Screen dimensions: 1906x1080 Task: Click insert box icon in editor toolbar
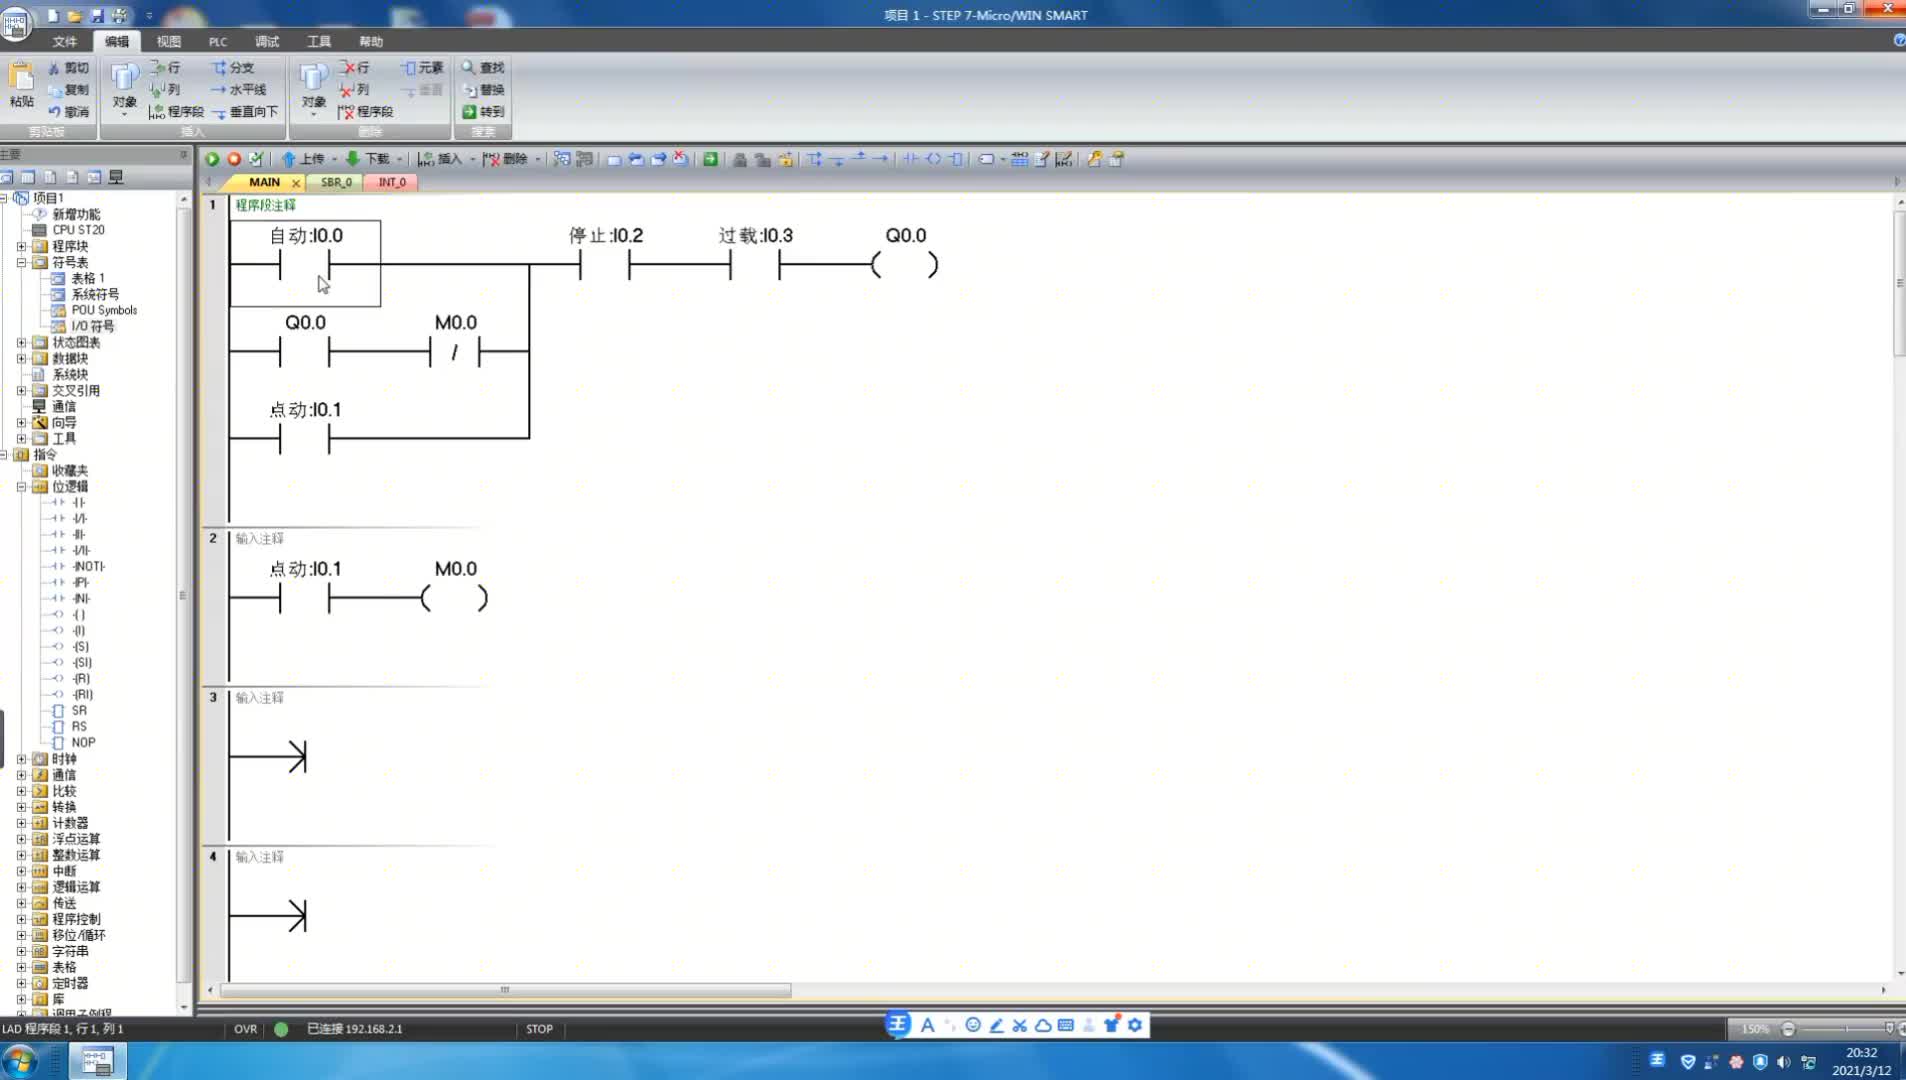click(x=956, y=159)
